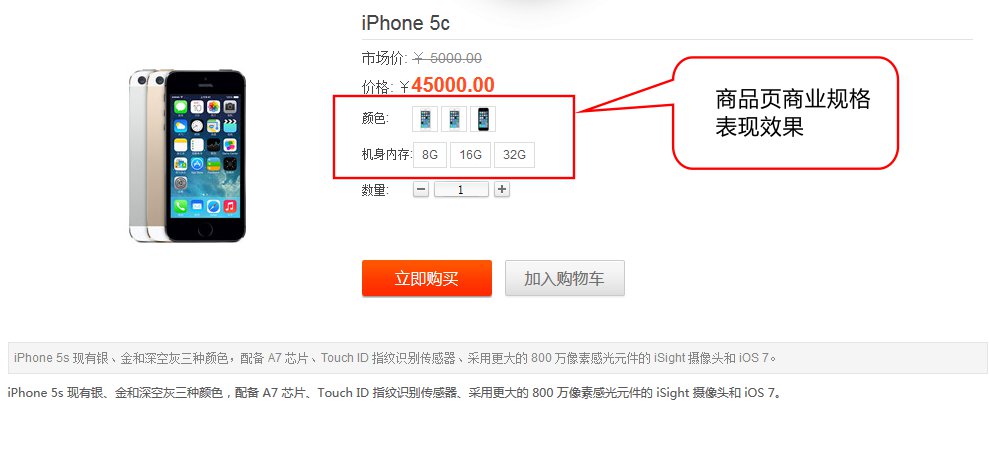Viewport: 989px width, 465px height.
Task: Click the quantity input field showing 1
Action: click(x=461, y=189)
